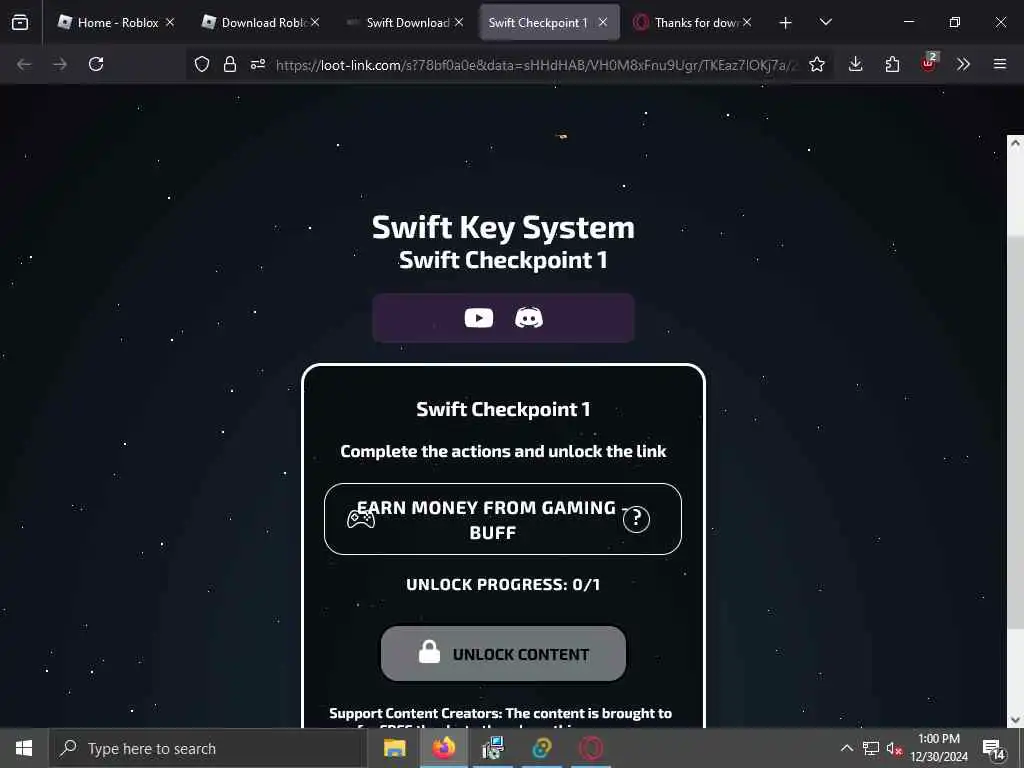Click the Swift Key System heading
Screen dimensions: 1024x768
(x=503, y=227)
